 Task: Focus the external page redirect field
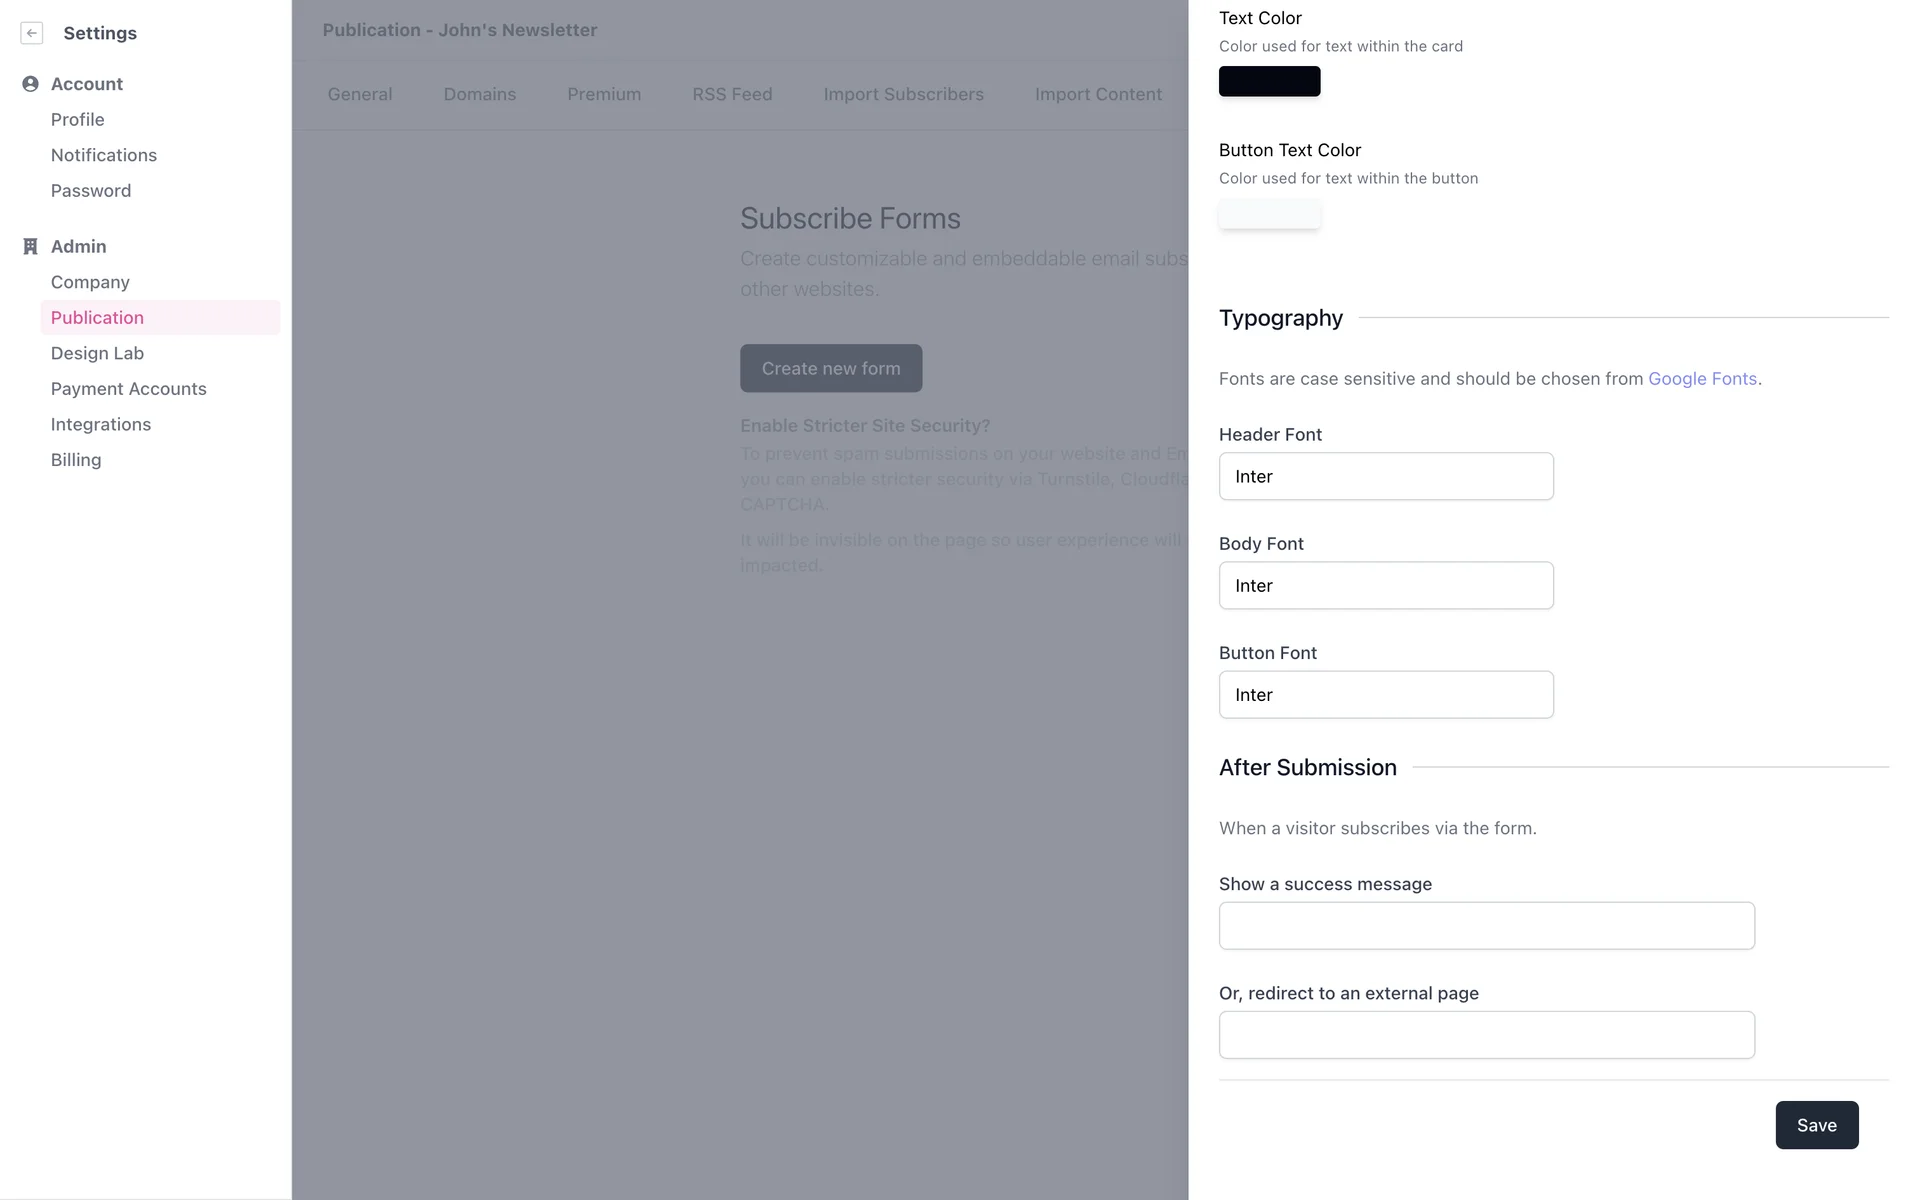point(1486,1034)
